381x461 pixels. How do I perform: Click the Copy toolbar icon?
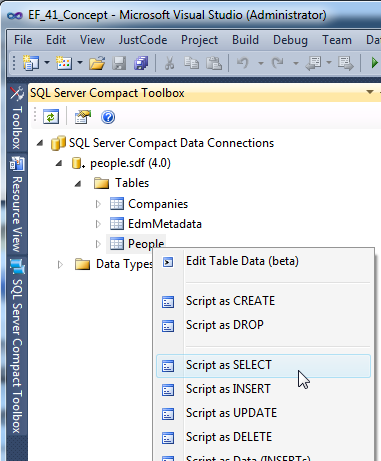click(192, 63)
